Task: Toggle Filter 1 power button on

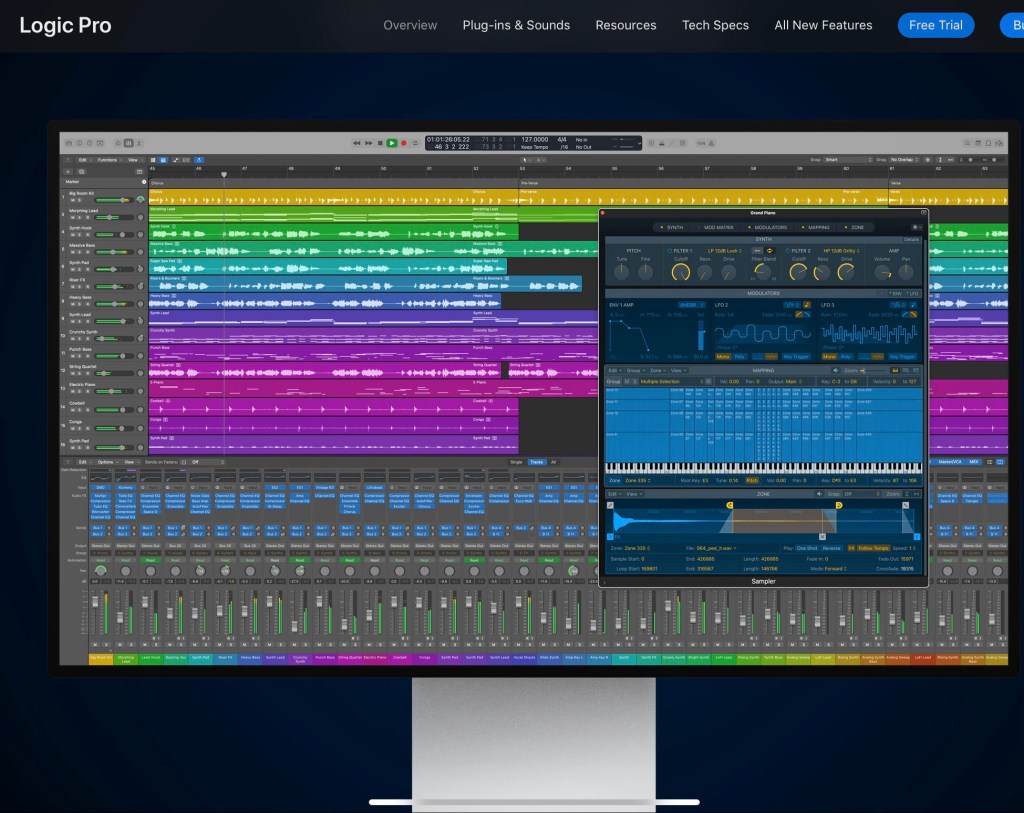Action: click(x=670, y=251)
